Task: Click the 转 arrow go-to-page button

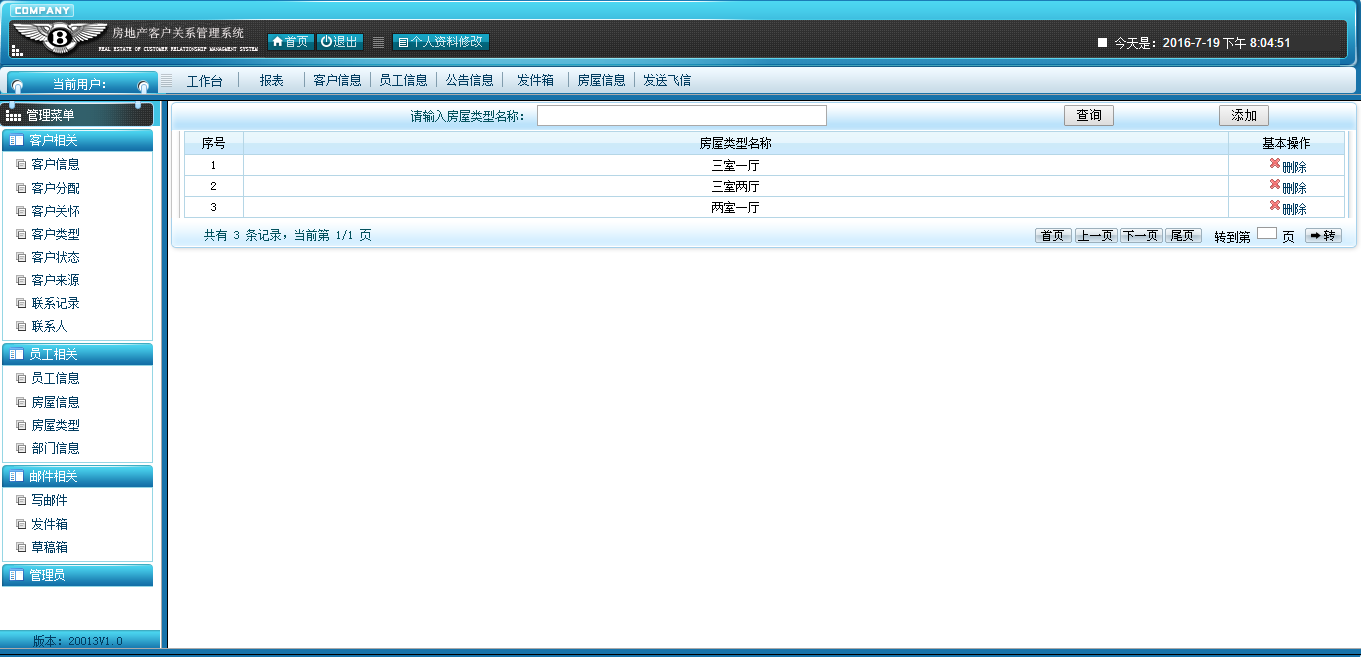Action: click(x=1323, y=236)
